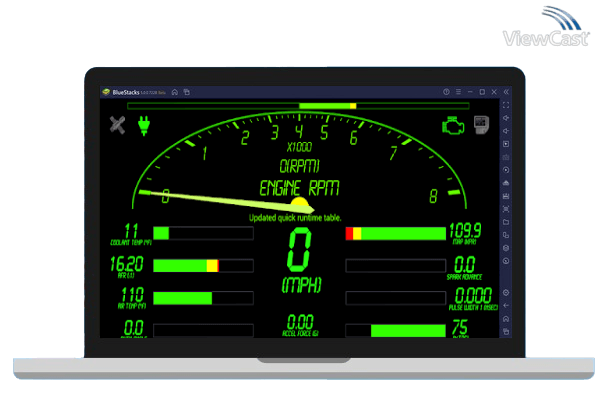The height and width of the screenshot is (414, 602).
Task: Open the BlueStacks hamburger menu
Action: [459, 92]
